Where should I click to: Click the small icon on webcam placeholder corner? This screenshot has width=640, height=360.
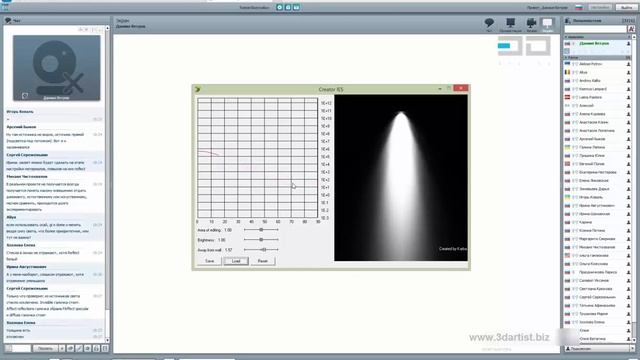click(x=25, y=96)
